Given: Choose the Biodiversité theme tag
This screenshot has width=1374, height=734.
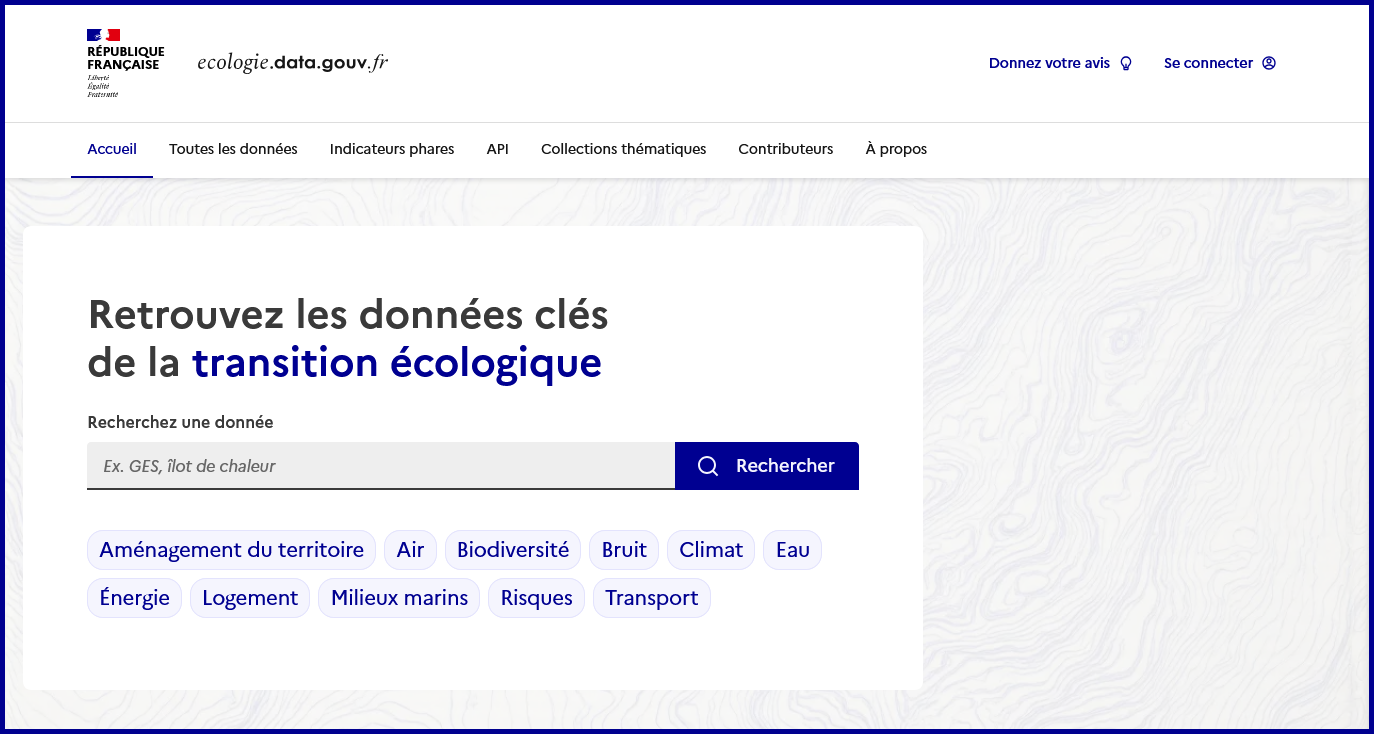Looking at the screenshot, I should coord(512,550).
